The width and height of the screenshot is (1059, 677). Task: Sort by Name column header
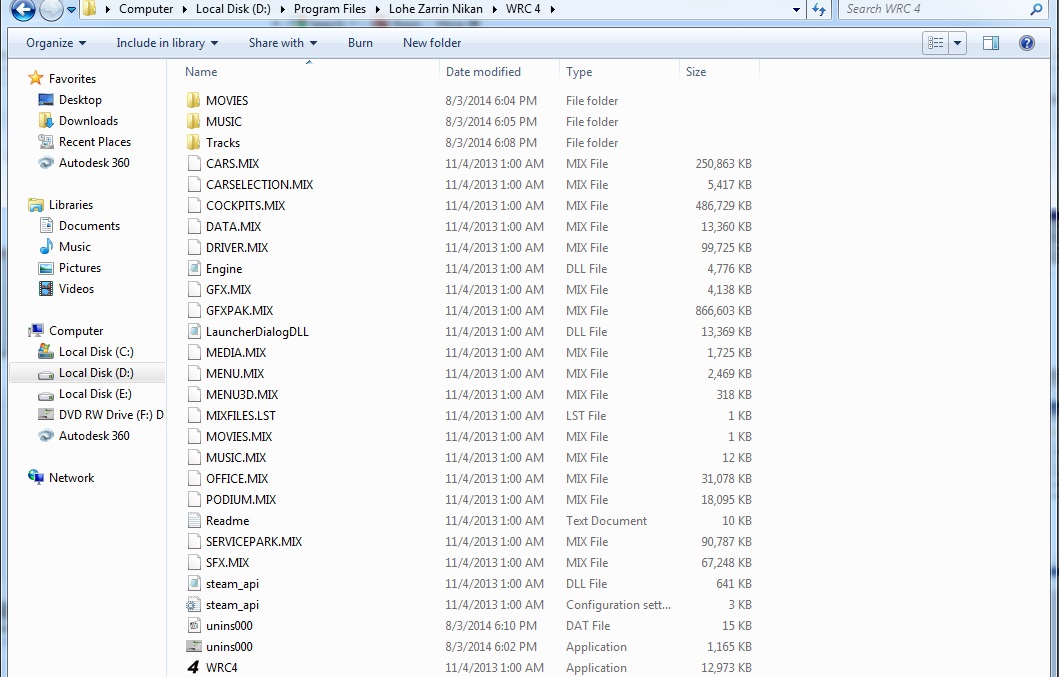(201, 72)
